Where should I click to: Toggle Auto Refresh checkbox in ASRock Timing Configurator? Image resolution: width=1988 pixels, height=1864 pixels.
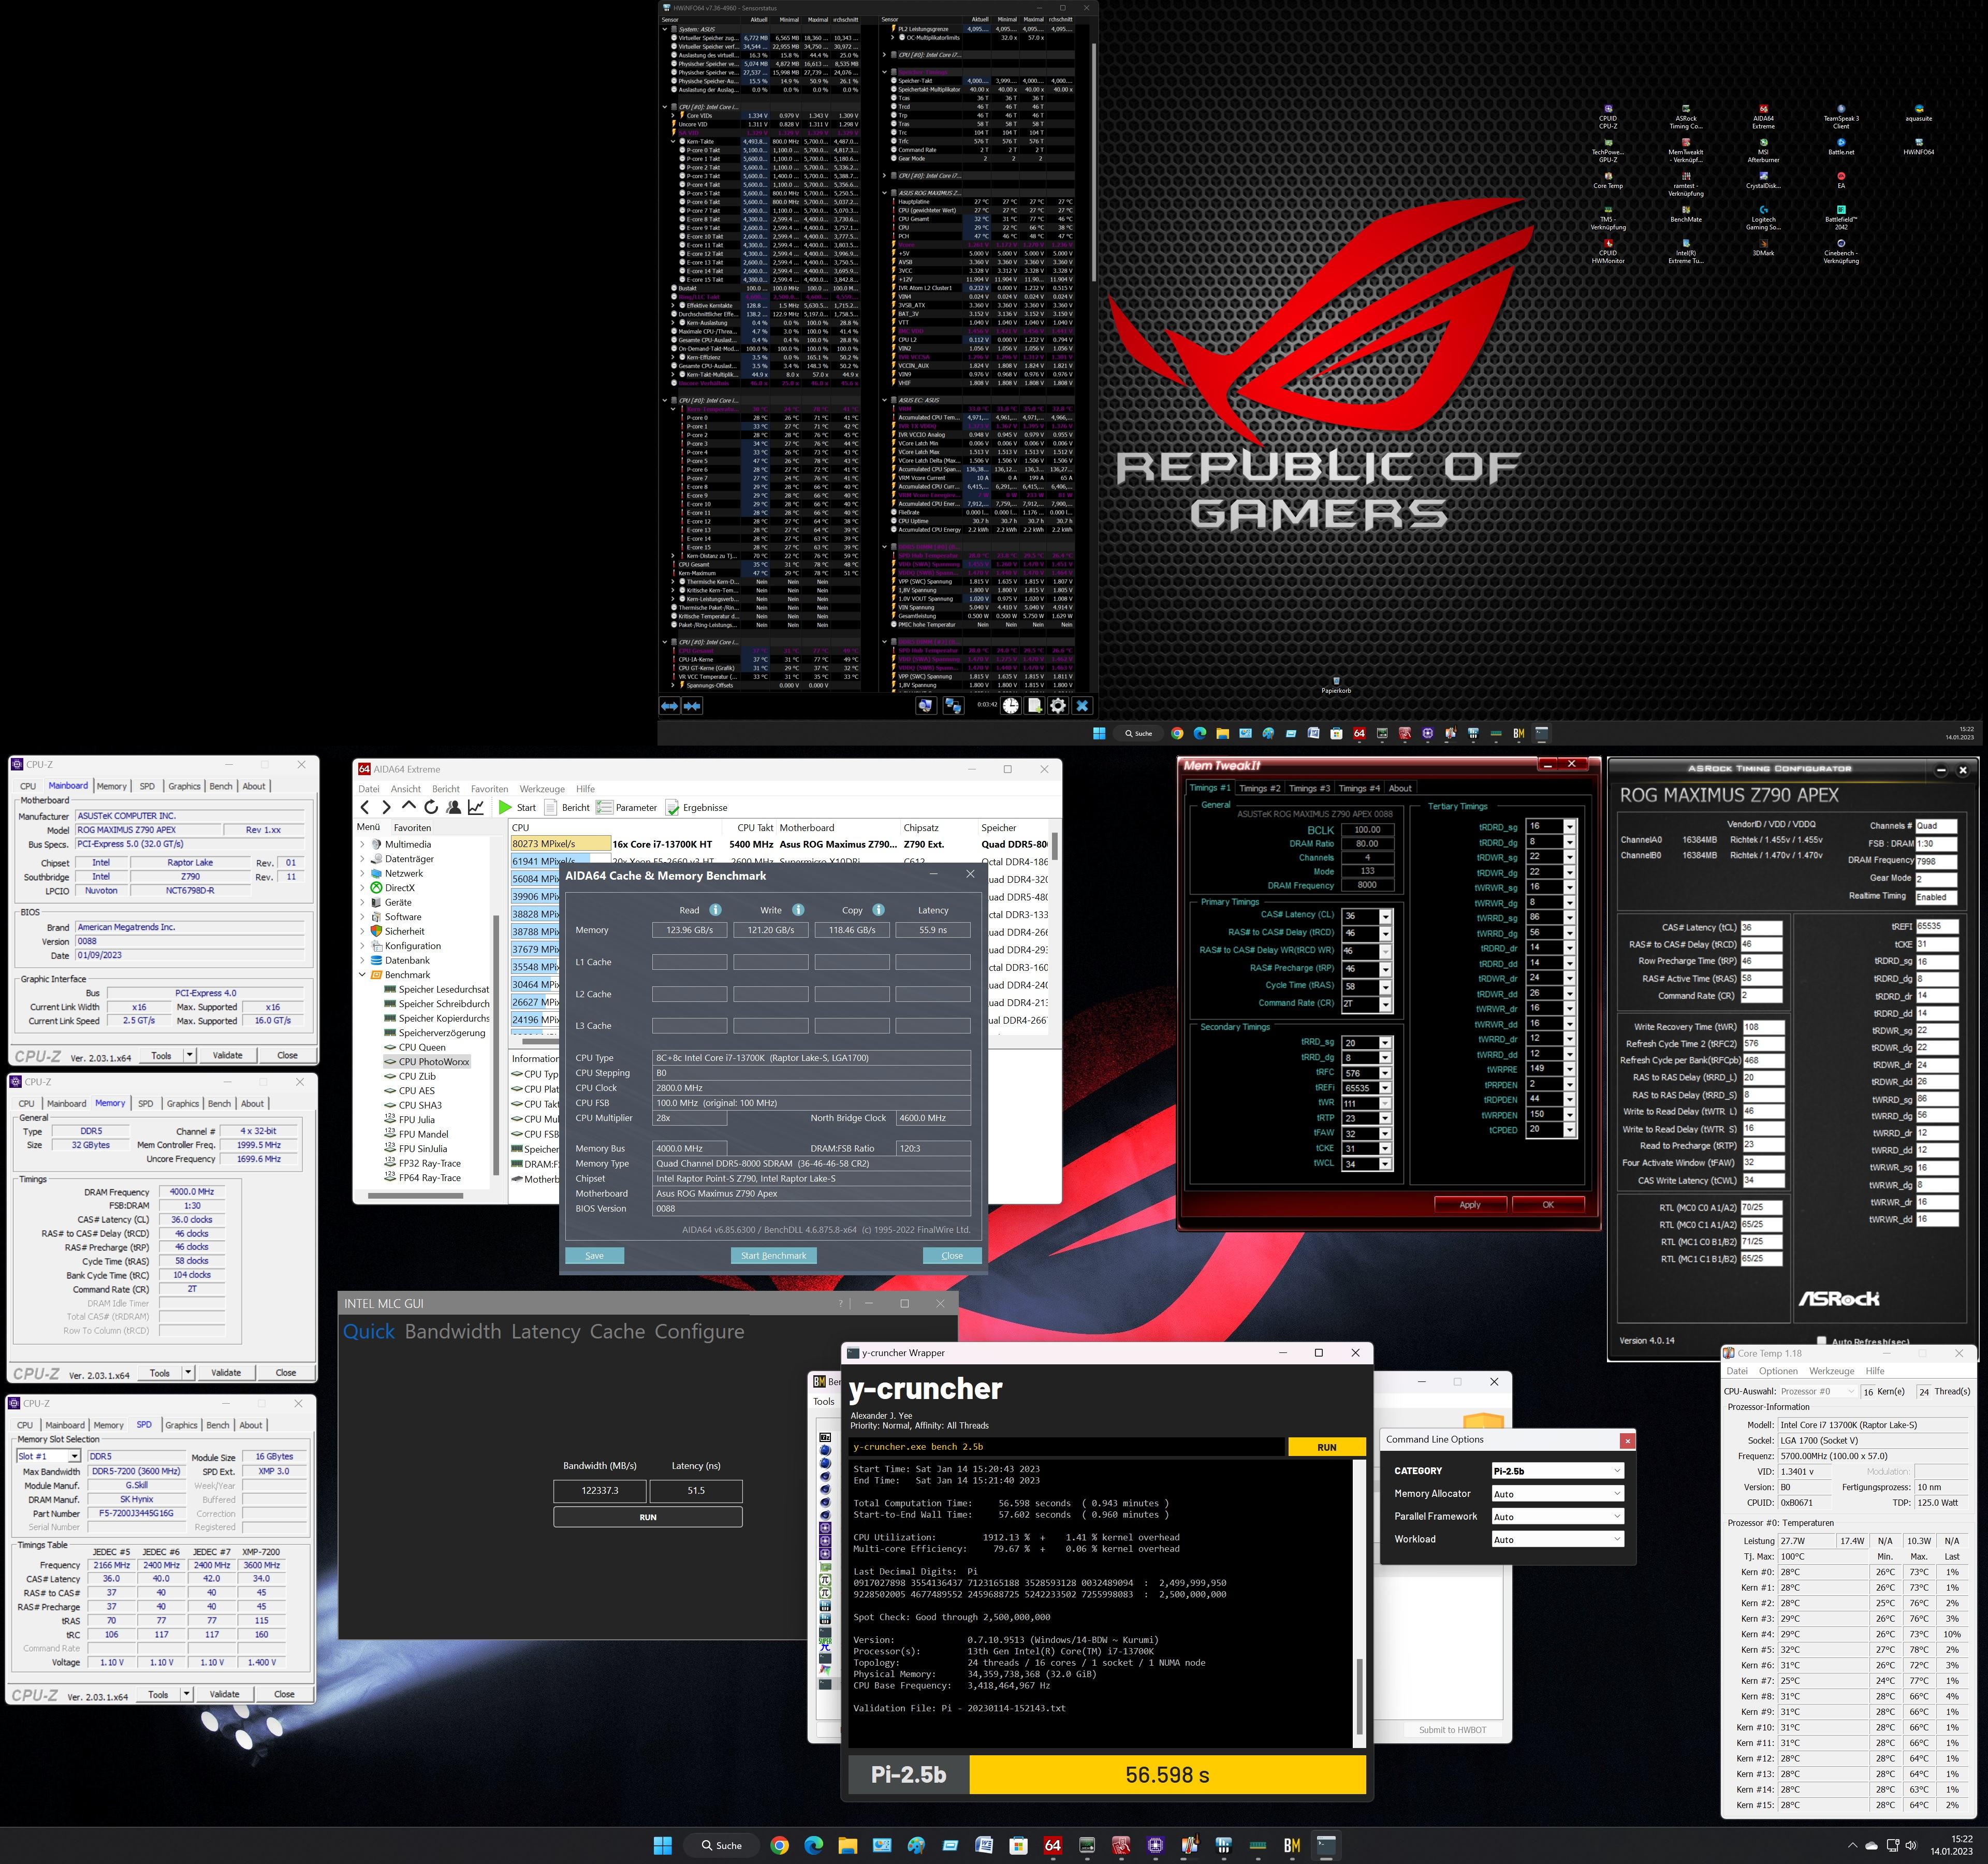(x=1821, y=1342)
